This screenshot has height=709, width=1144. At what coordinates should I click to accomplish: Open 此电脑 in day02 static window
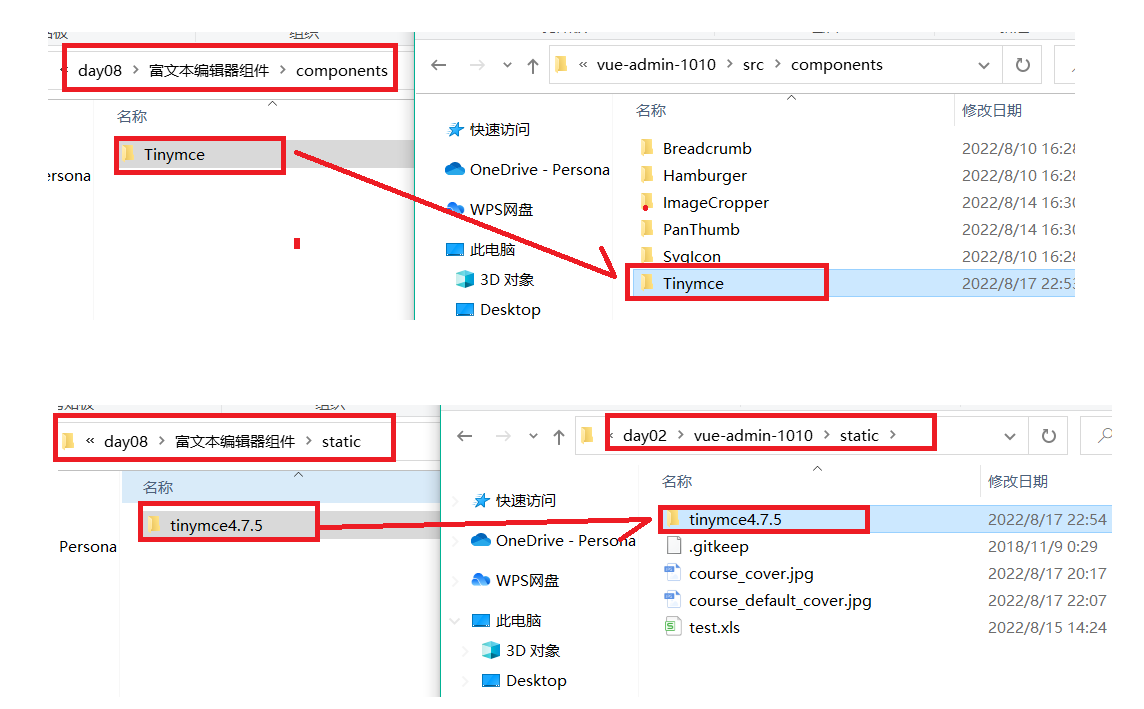pos(518,621)
